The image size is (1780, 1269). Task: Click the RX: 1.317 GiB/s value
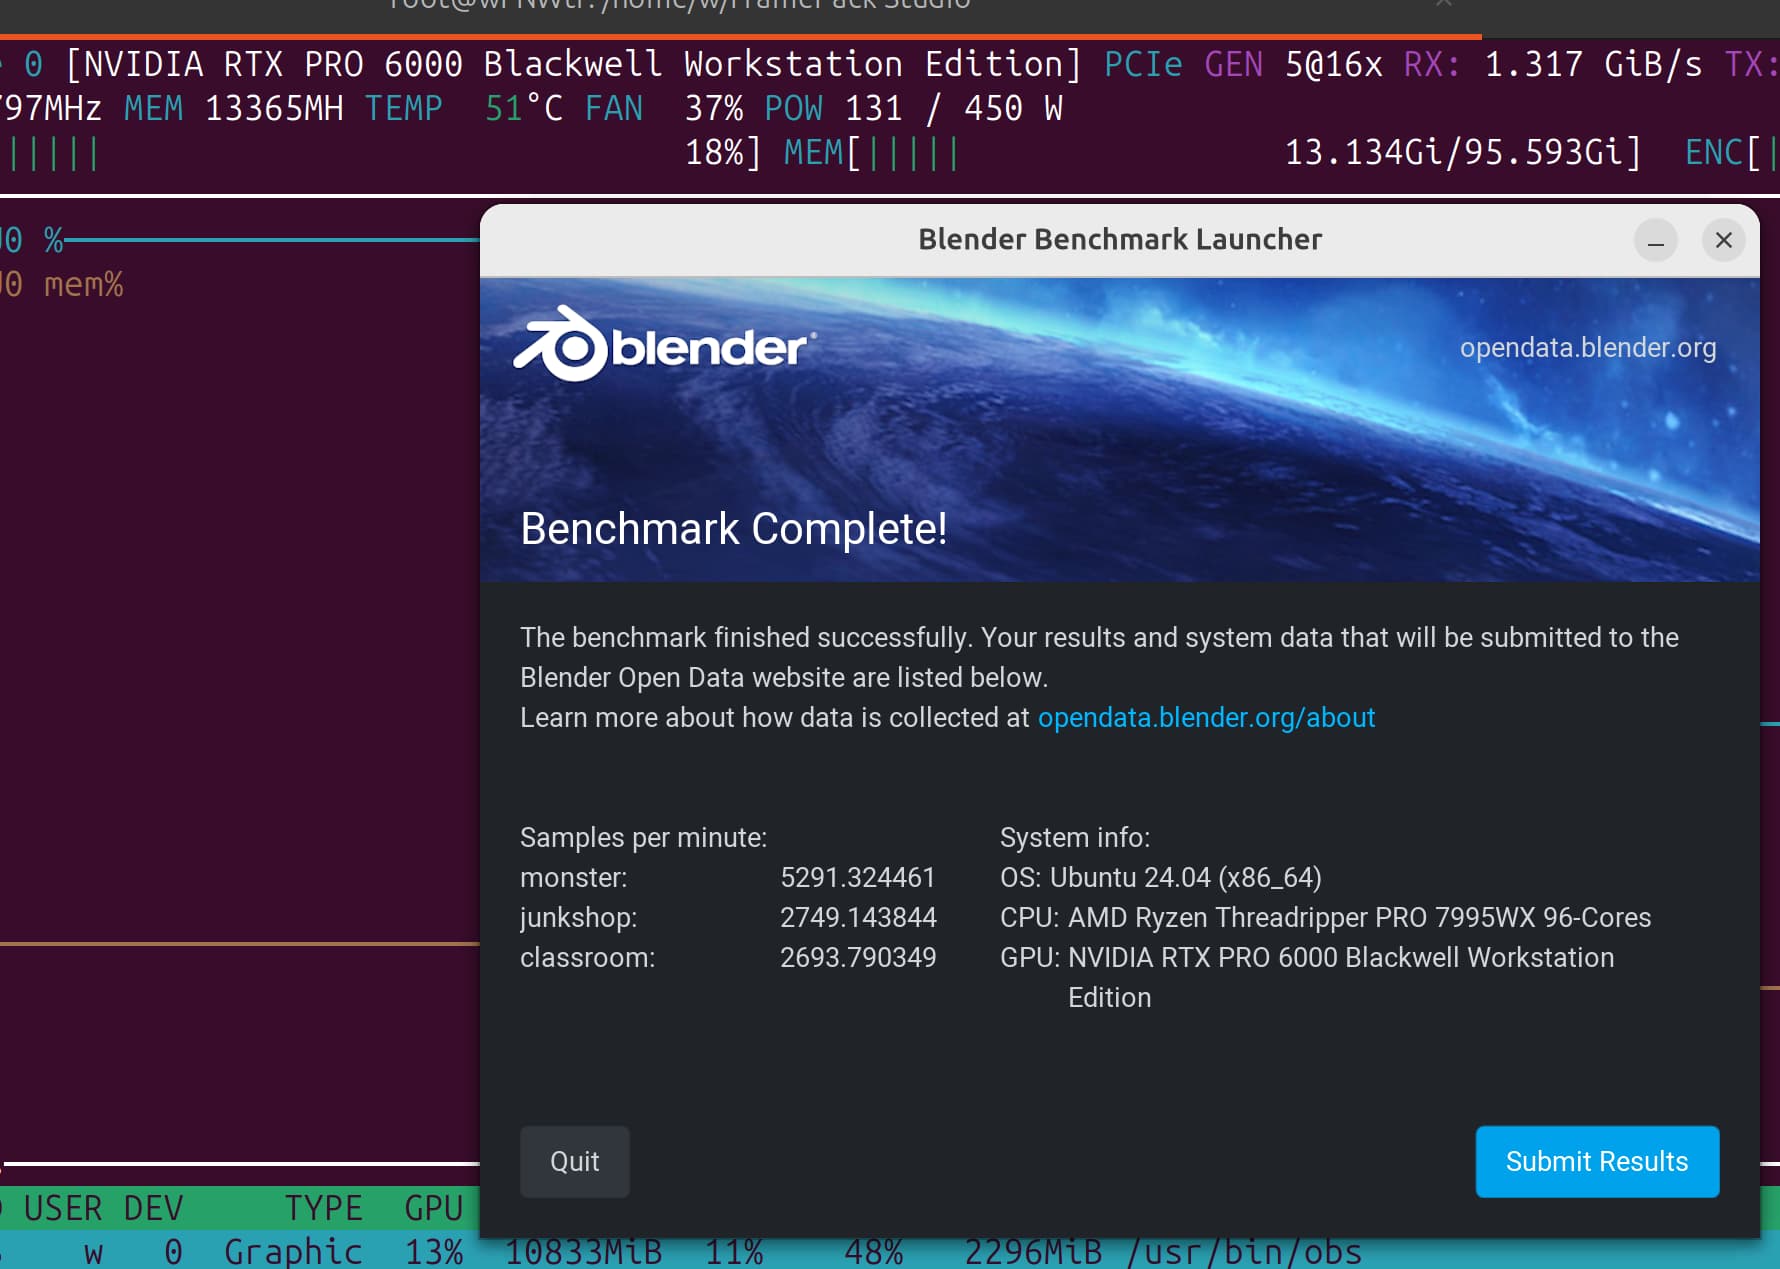click(1553, 64)
